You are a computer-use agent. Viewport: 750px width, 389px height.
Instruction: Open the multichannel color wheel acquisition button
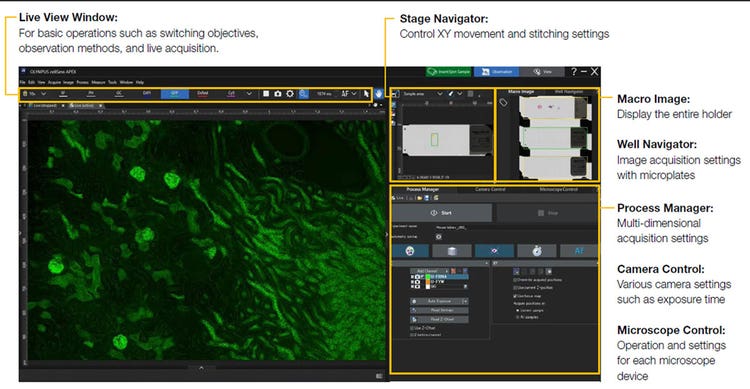pyautogui.click(x=410, y=251)
